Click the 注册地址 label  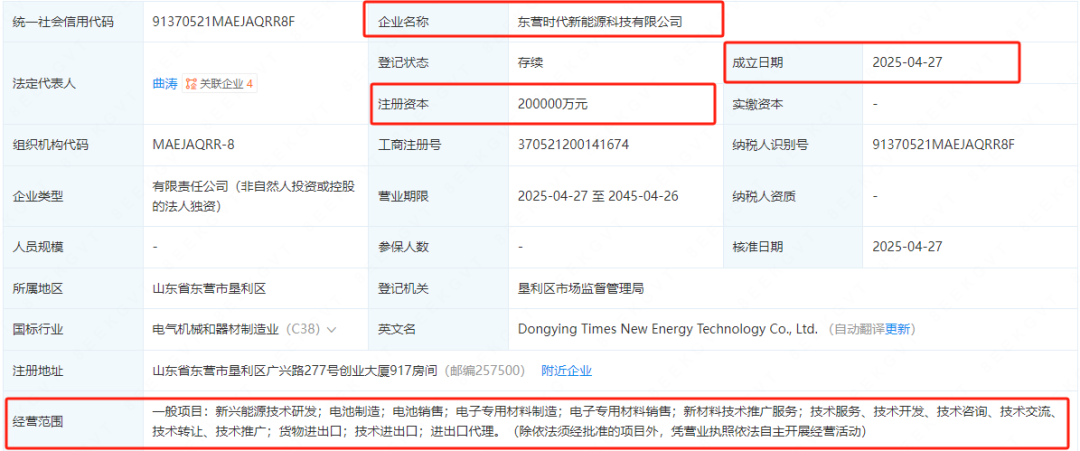pyautogui.click(x=38, y=370)
